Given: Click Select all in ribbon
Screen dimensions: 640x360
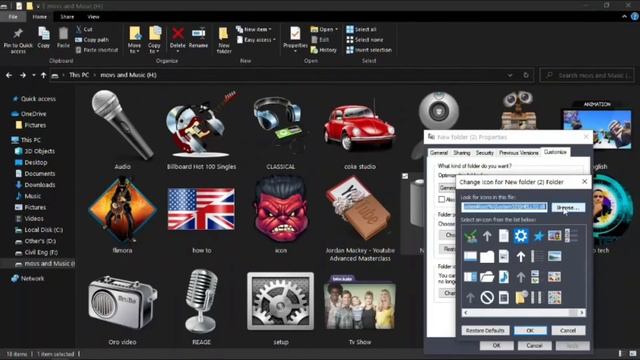Looking at the screenshot, I should [x=361, y=29].
